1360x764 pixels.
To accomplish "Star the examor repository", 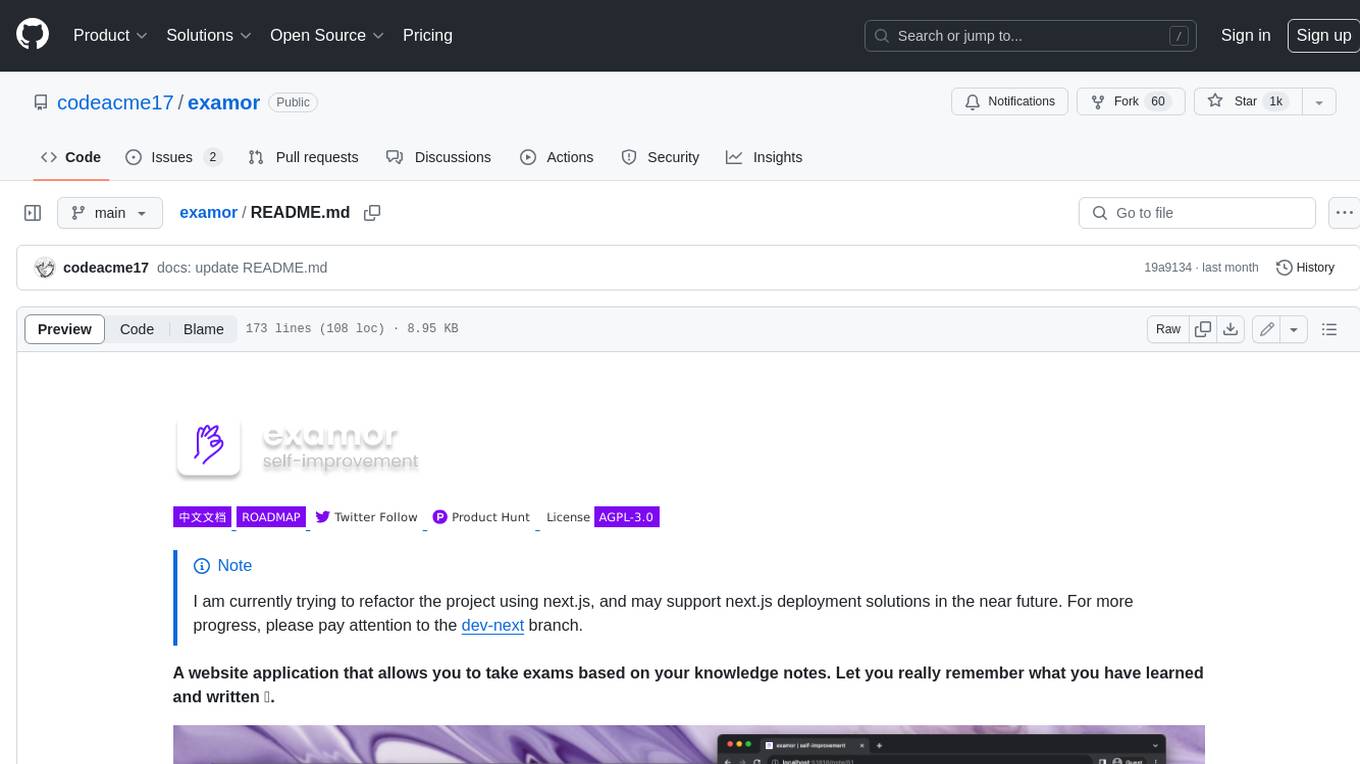I will [x=1247, y=102].
